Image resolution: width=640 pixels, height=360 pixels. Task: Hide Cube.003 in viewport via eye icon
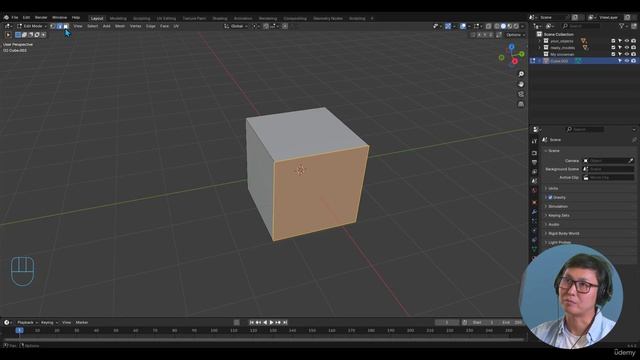[627, 61]
